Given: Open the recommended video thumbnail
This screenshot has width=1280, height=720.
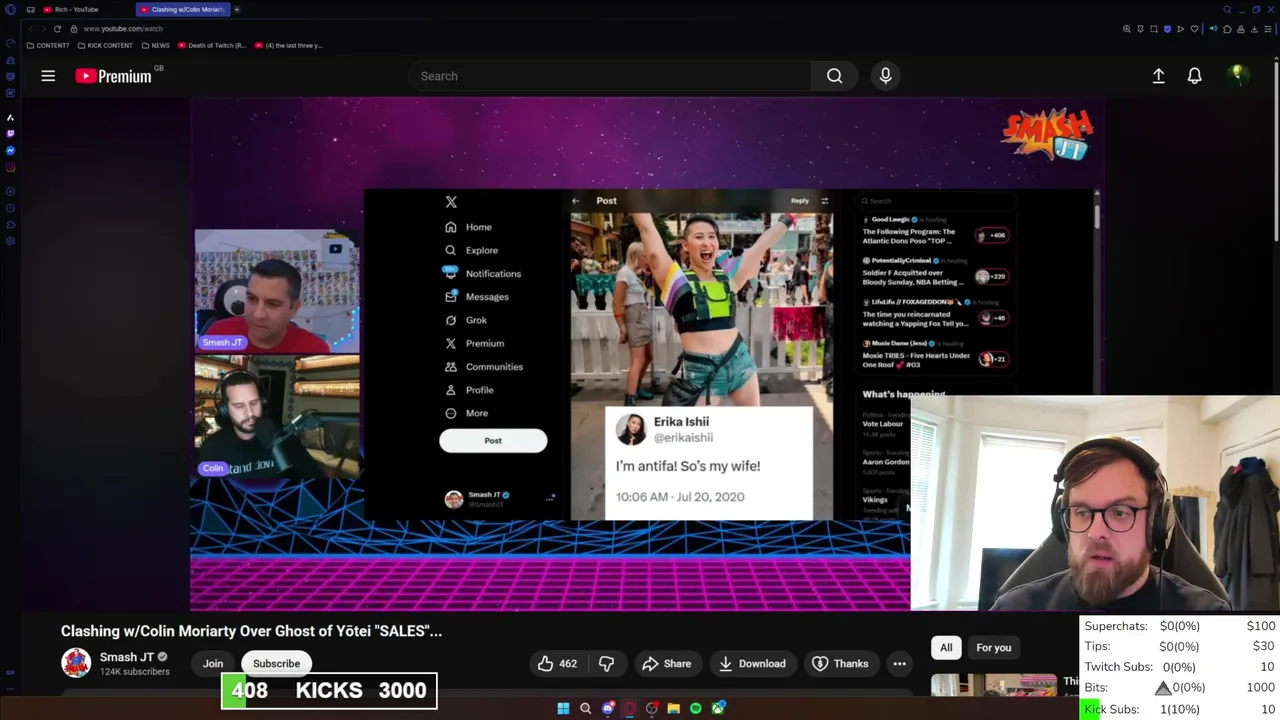Looking at the screenshot, I should [x=994, y=686].
